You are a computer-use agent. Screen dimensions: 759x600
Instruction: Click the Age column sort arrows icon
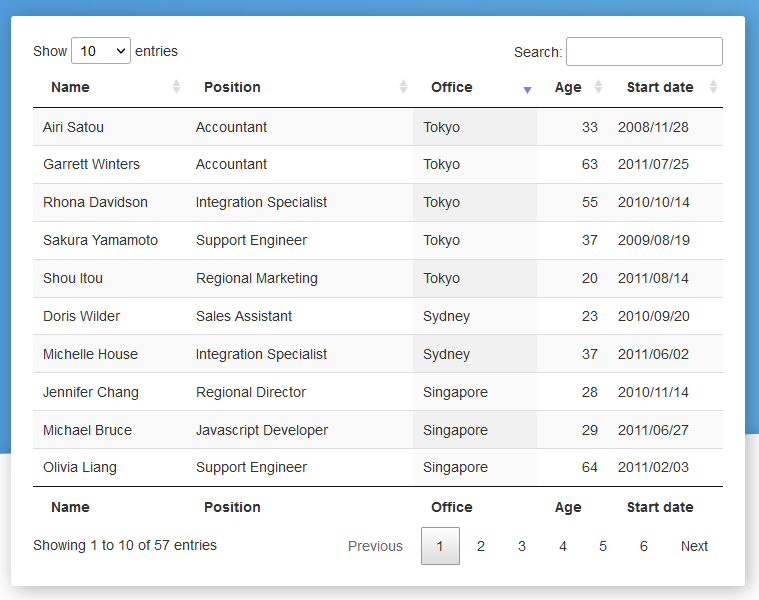[598, 87]
